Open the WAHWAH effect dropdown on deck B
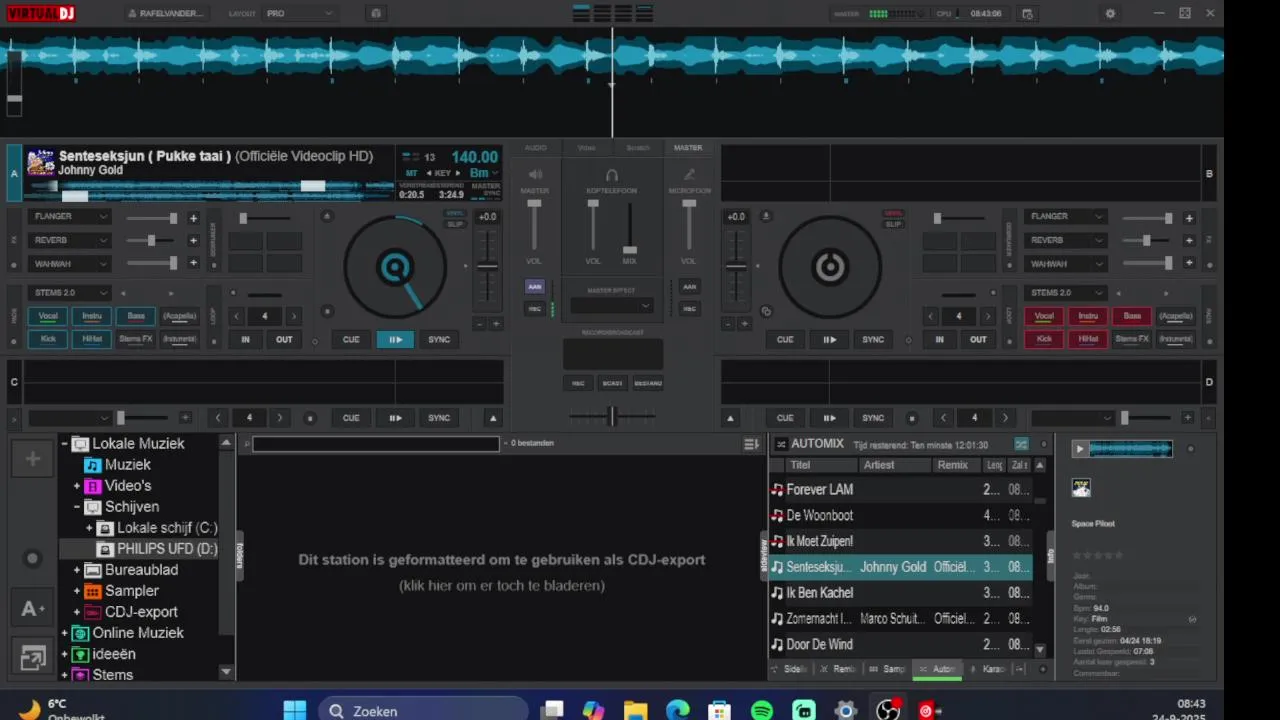Viewport: 1280px width, 720px height. point(1066,264)
